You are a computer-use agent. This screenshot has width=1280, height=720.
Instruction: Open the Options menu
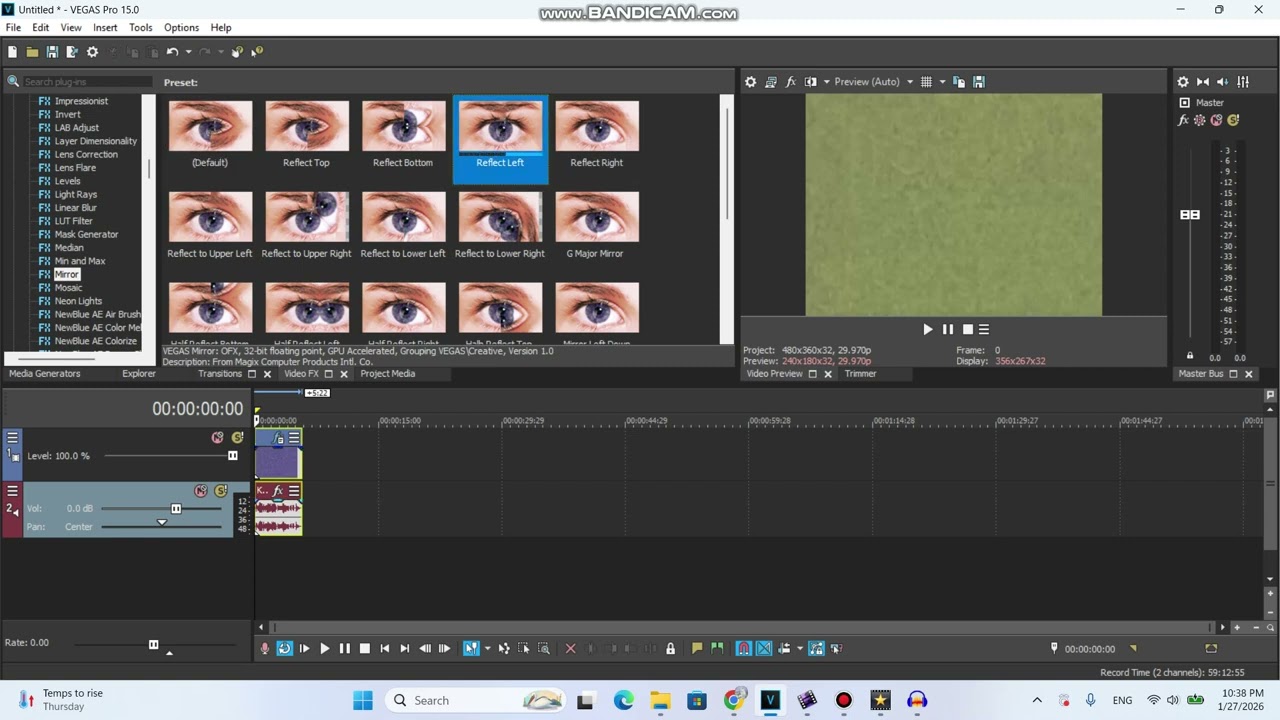point(182,28)
